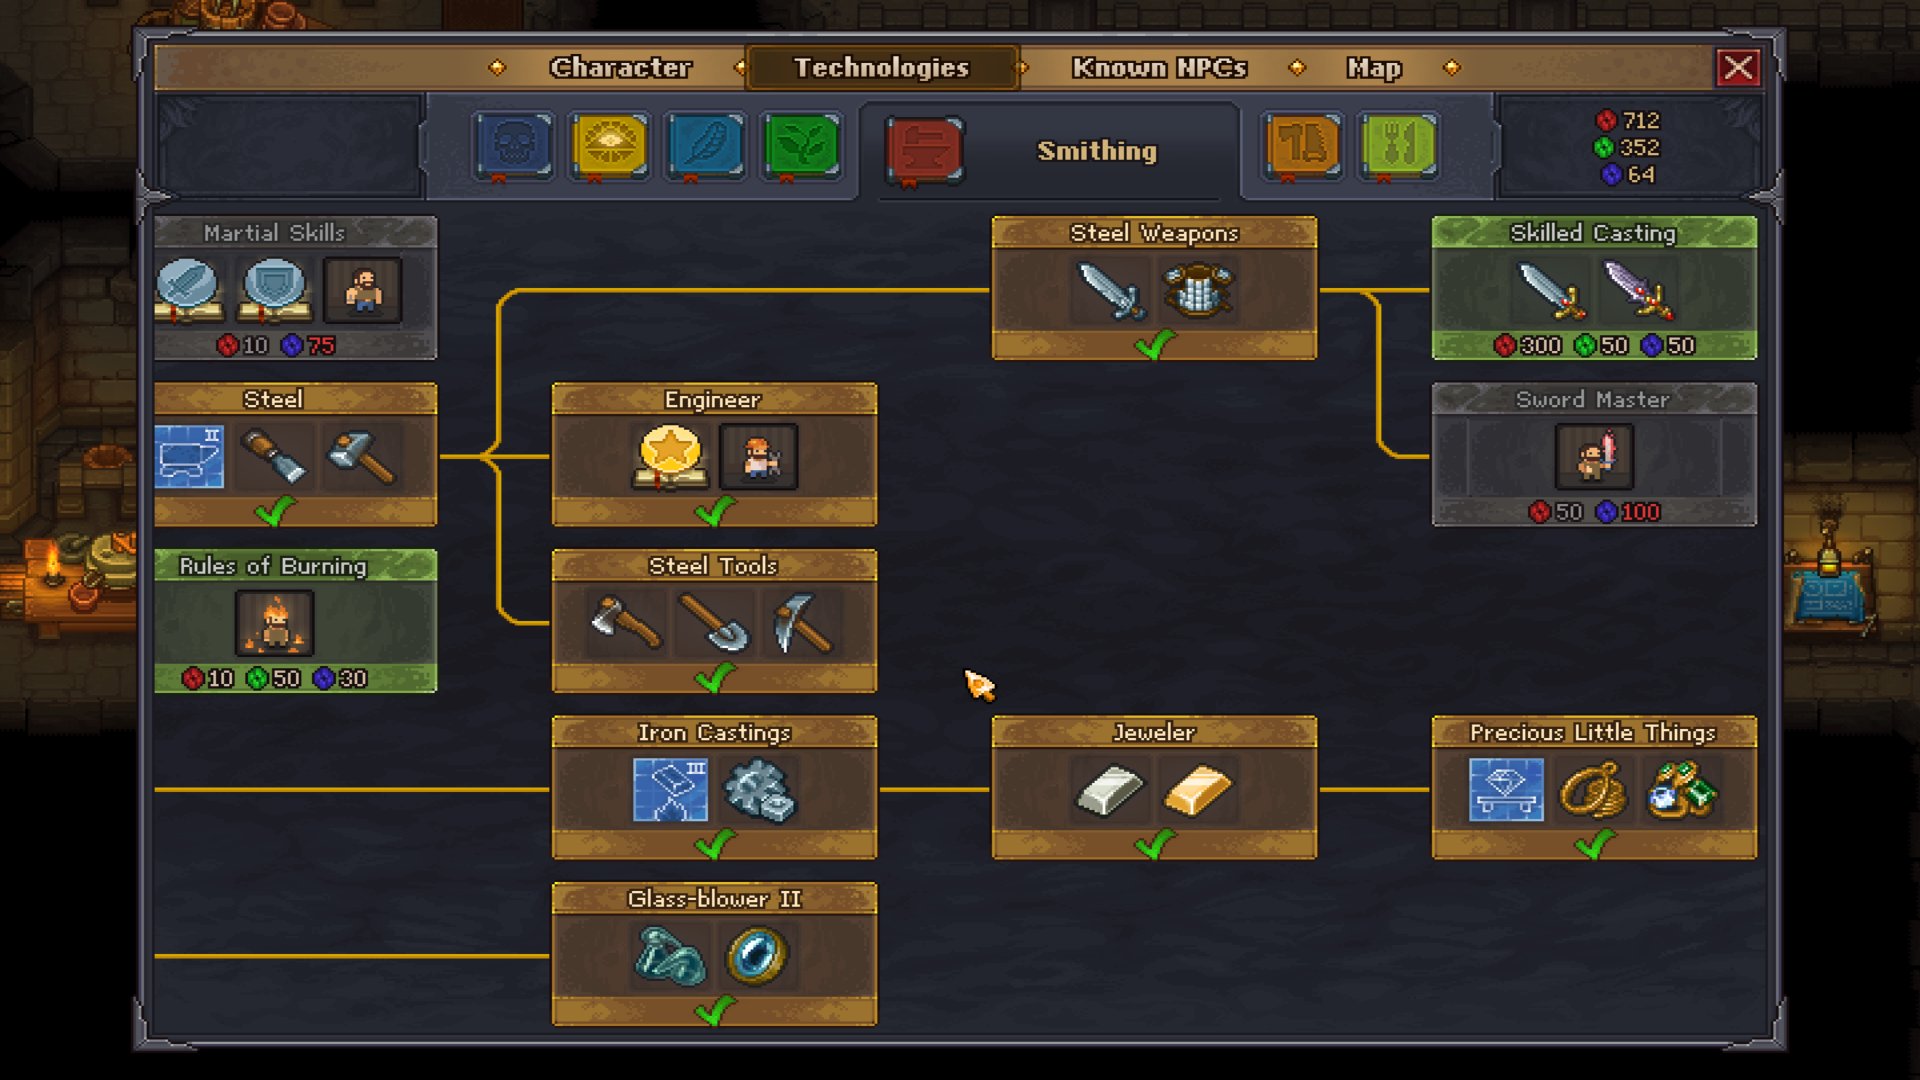This screenshot has width=1920, height=1080.
Task: Click the Jeweler card title
Action: [x=1154, y=732]
